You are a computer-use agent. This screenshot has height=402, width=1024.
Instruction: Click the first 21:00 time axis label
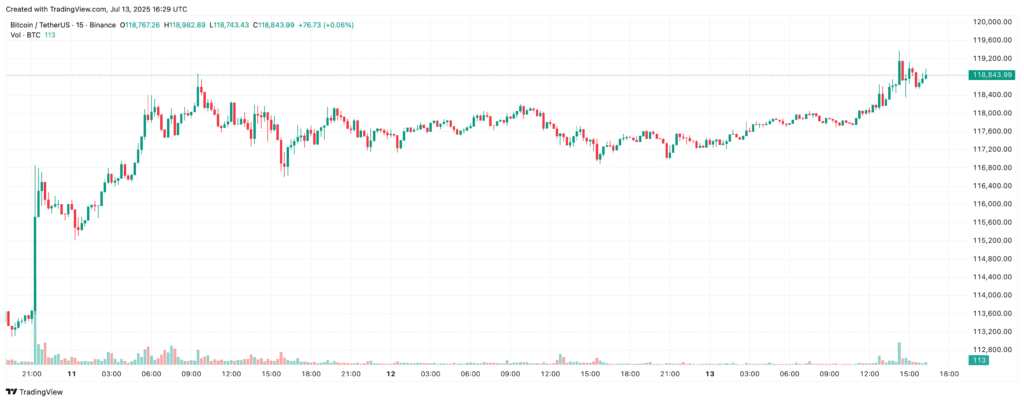pyautogui.click(x=32, y=374)
